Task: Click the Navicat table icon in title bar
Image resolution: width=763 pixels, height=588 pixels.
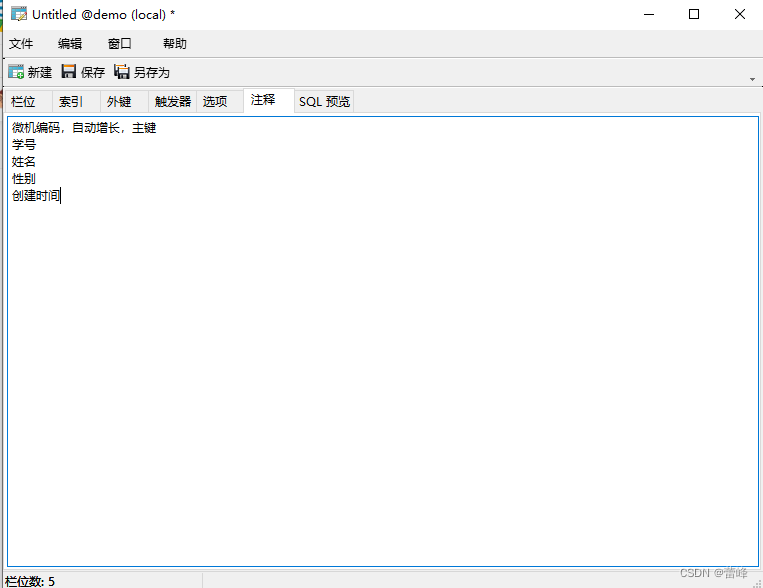Action: tap(19, 14)
